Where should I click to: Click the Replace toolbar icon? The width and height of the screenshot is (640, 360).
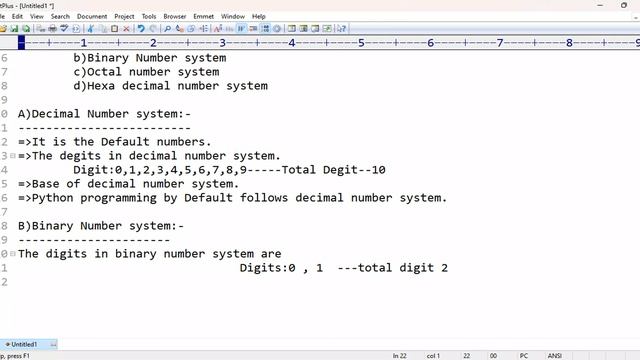point(180,29)
